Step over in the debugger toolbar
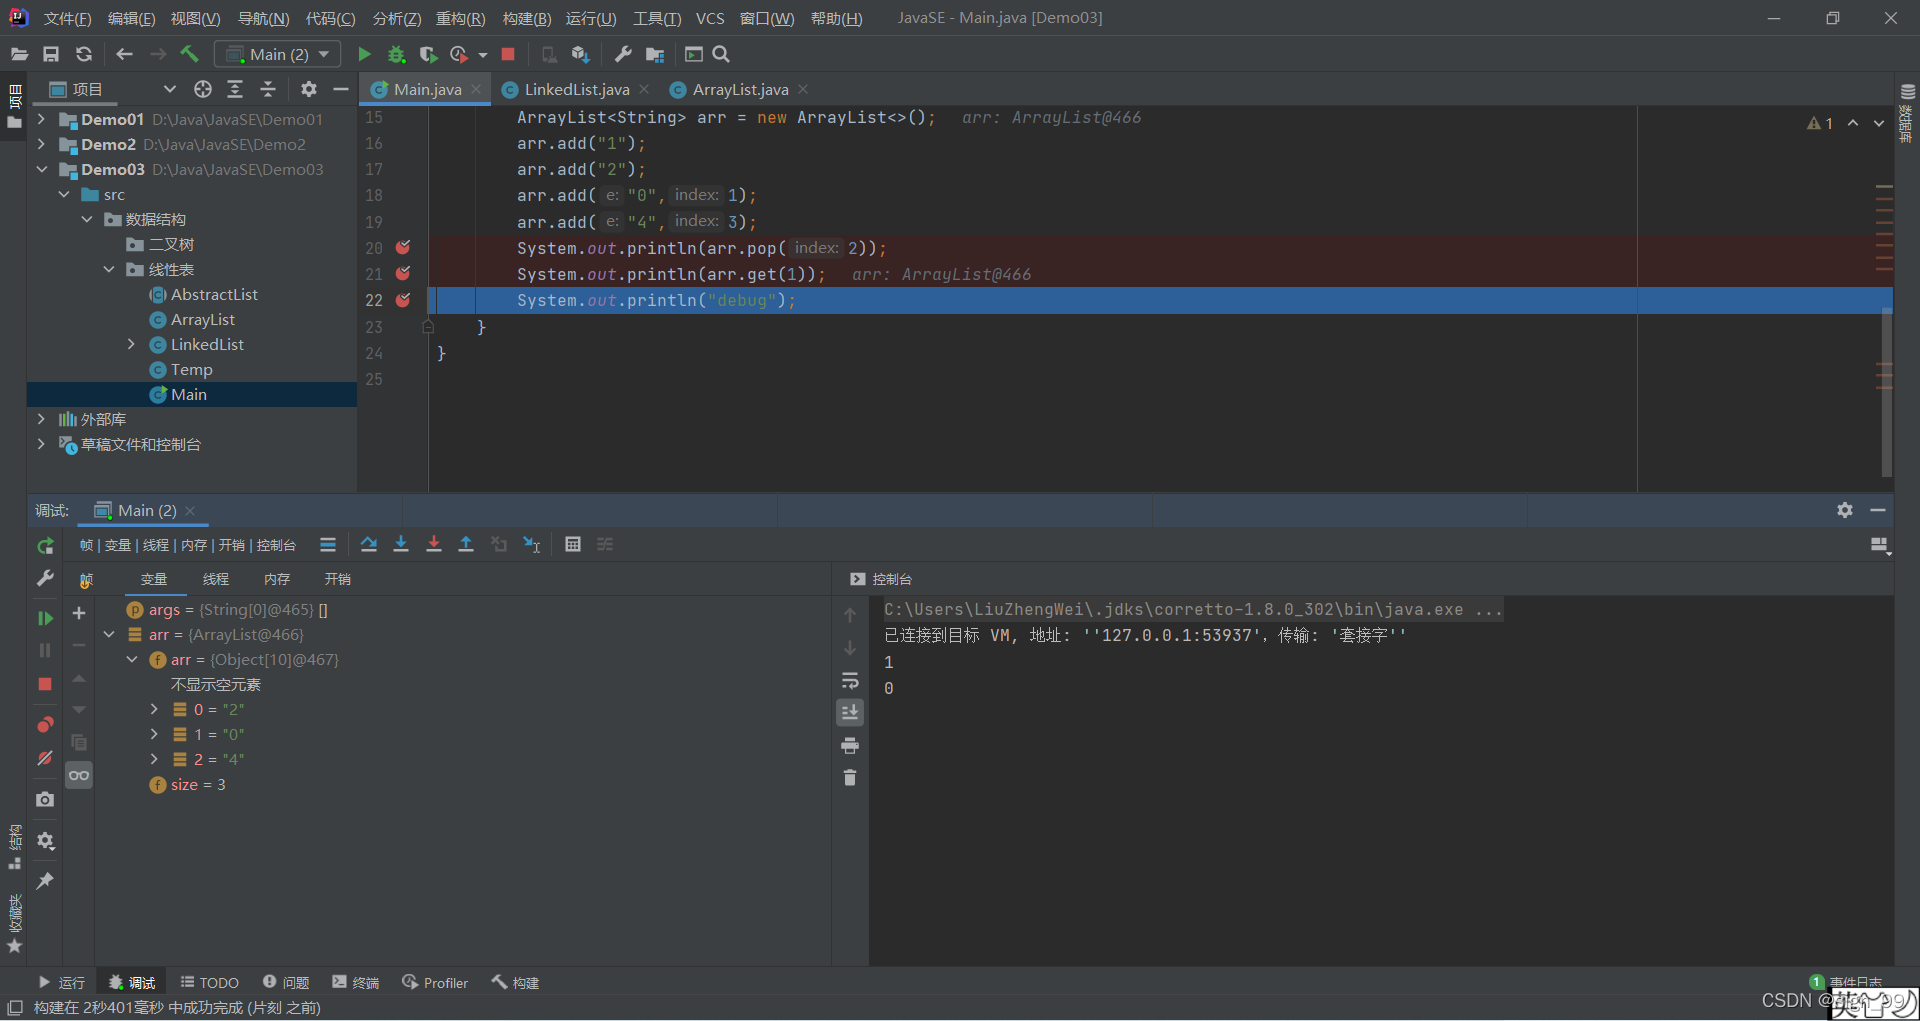Screen dimensions: 1920x1021 point(369,544)
